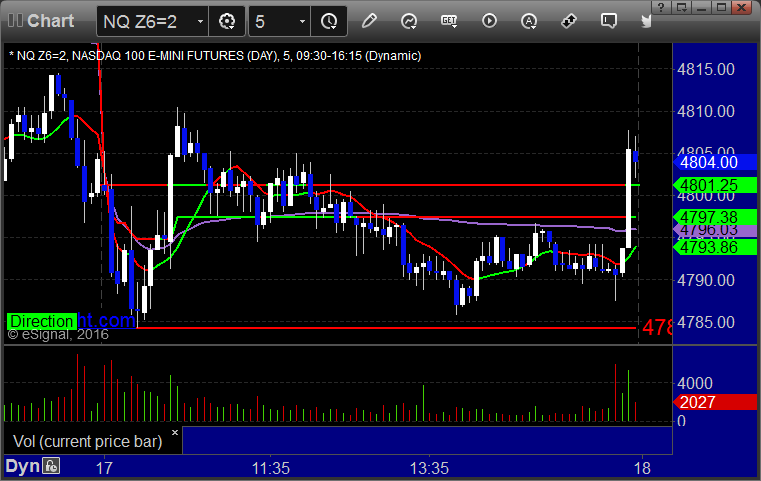
Task: Open the circled A alerts menu
Action: tap(529, 21)
